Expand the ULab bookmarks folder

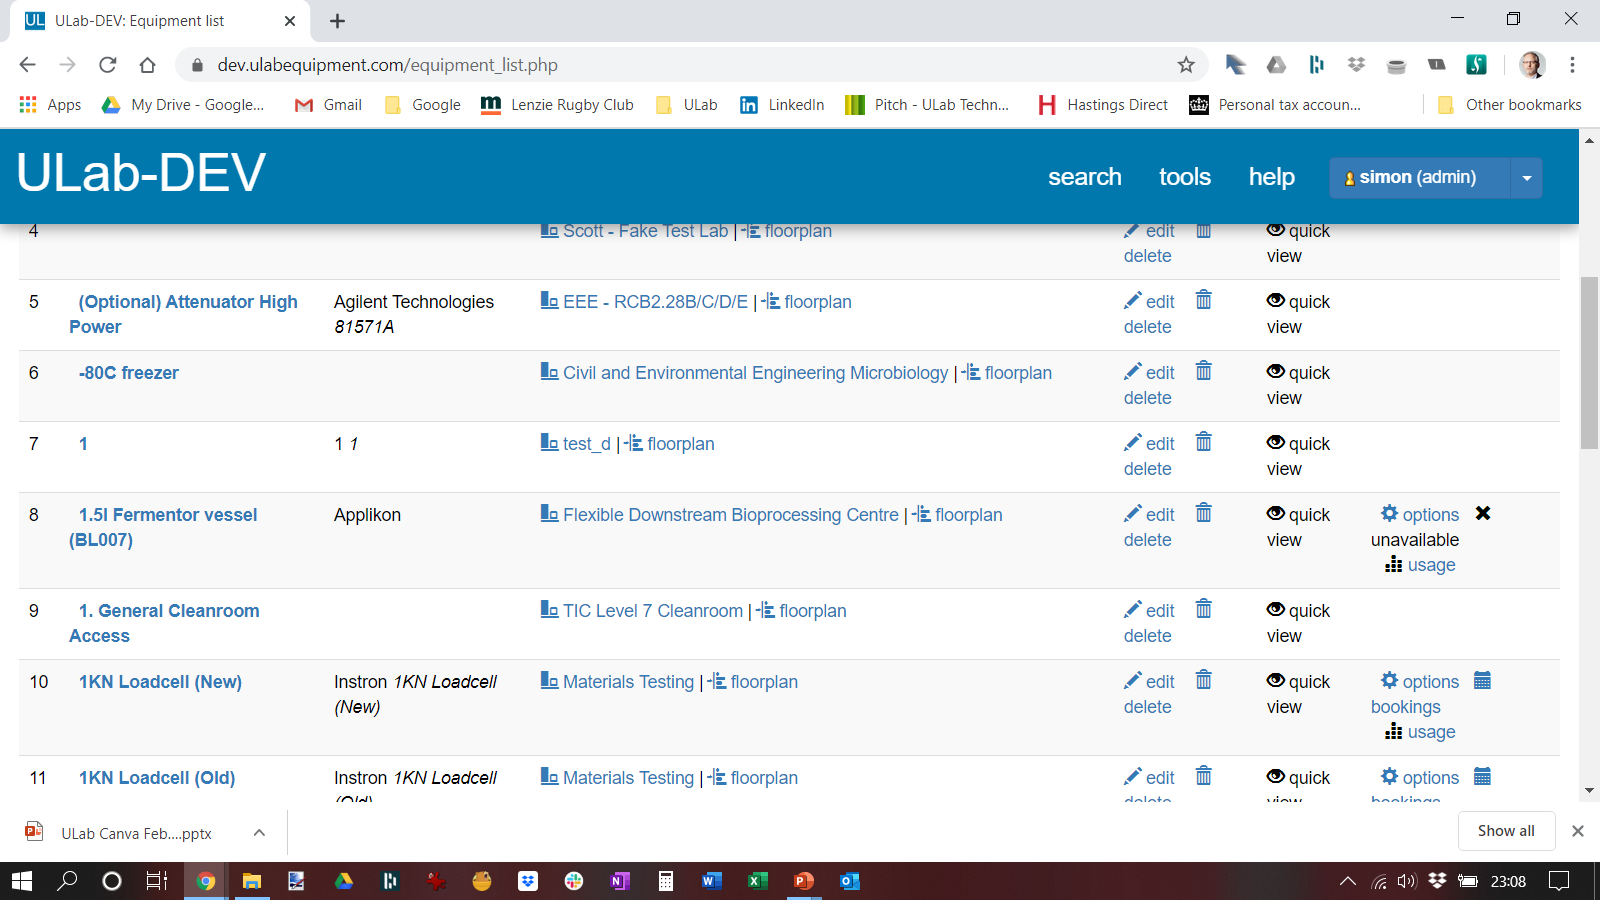pos(686,104)
